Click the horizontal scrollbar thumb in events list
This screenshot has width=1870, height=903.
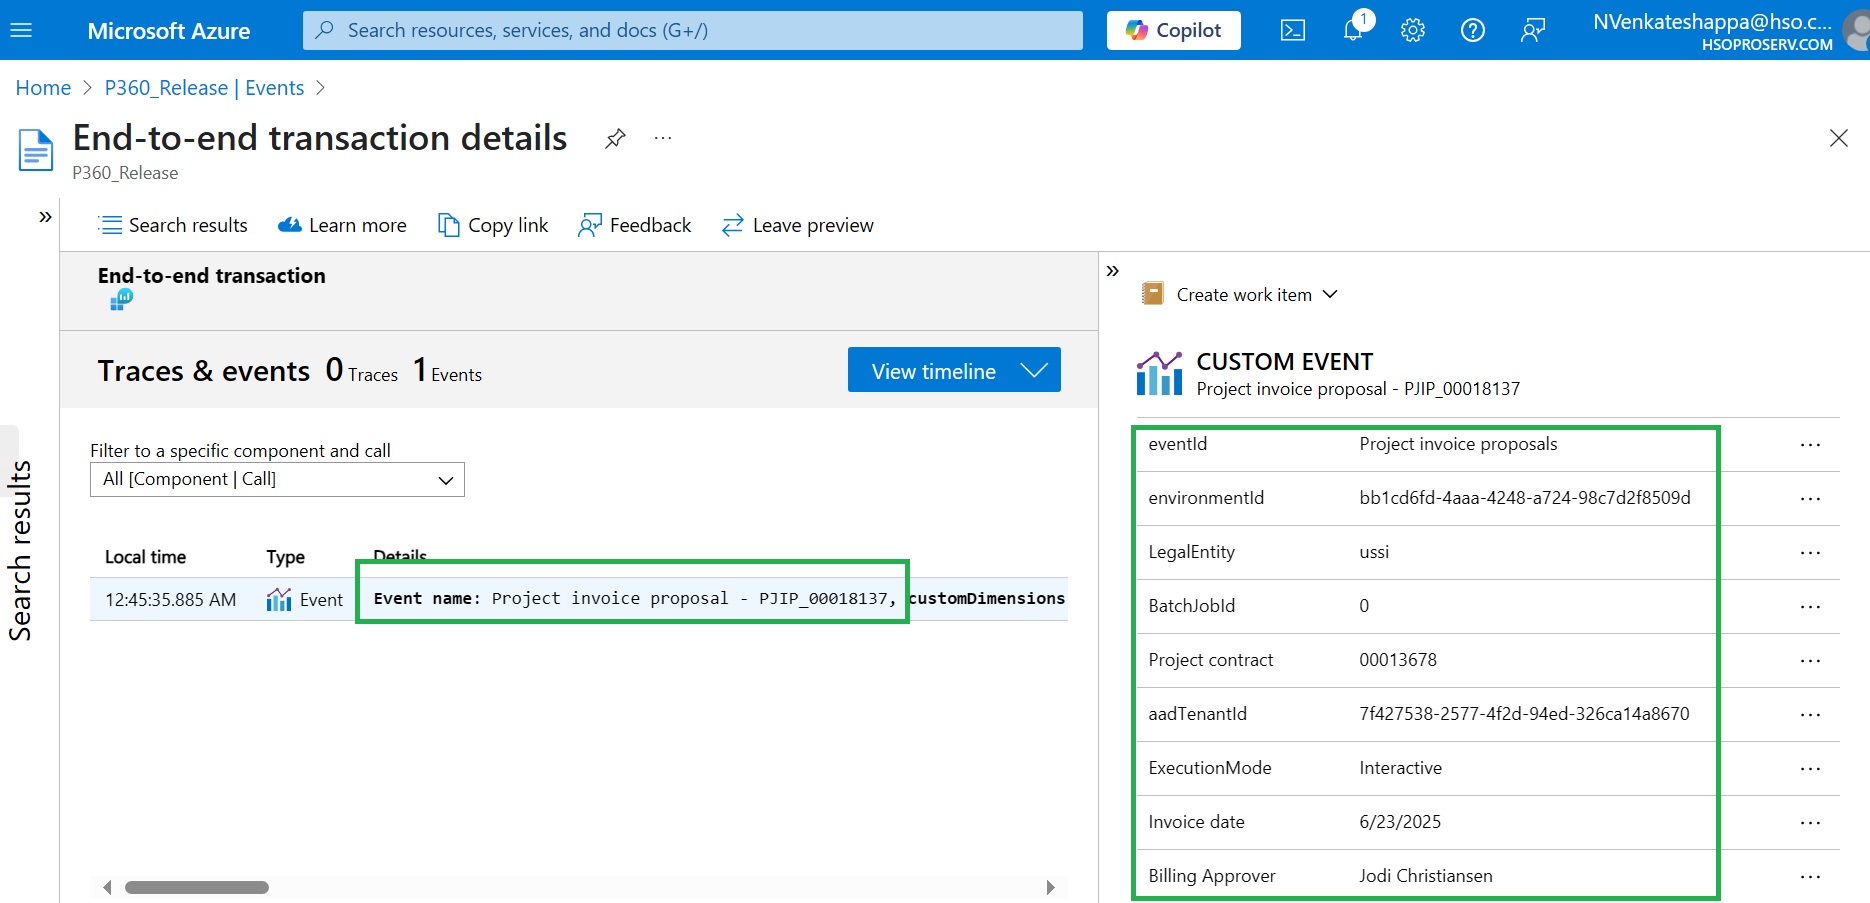[197, 887]
